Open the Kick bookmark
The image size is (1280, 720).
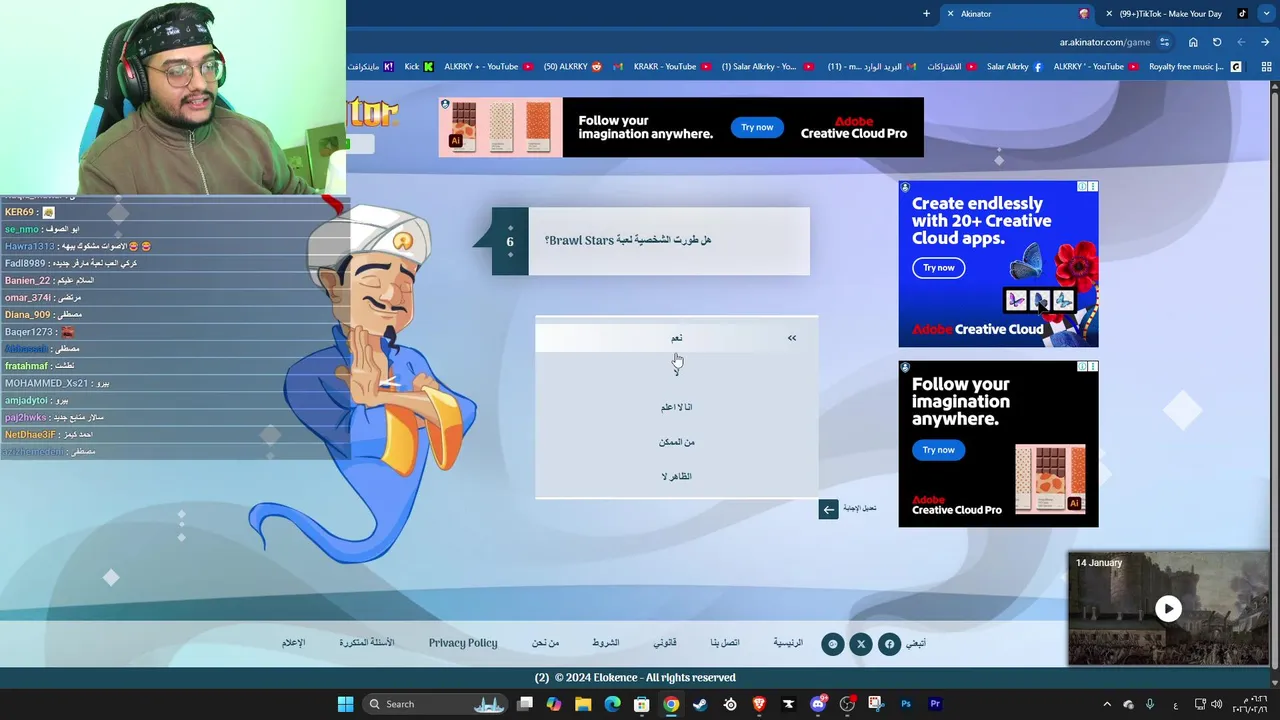419,67
